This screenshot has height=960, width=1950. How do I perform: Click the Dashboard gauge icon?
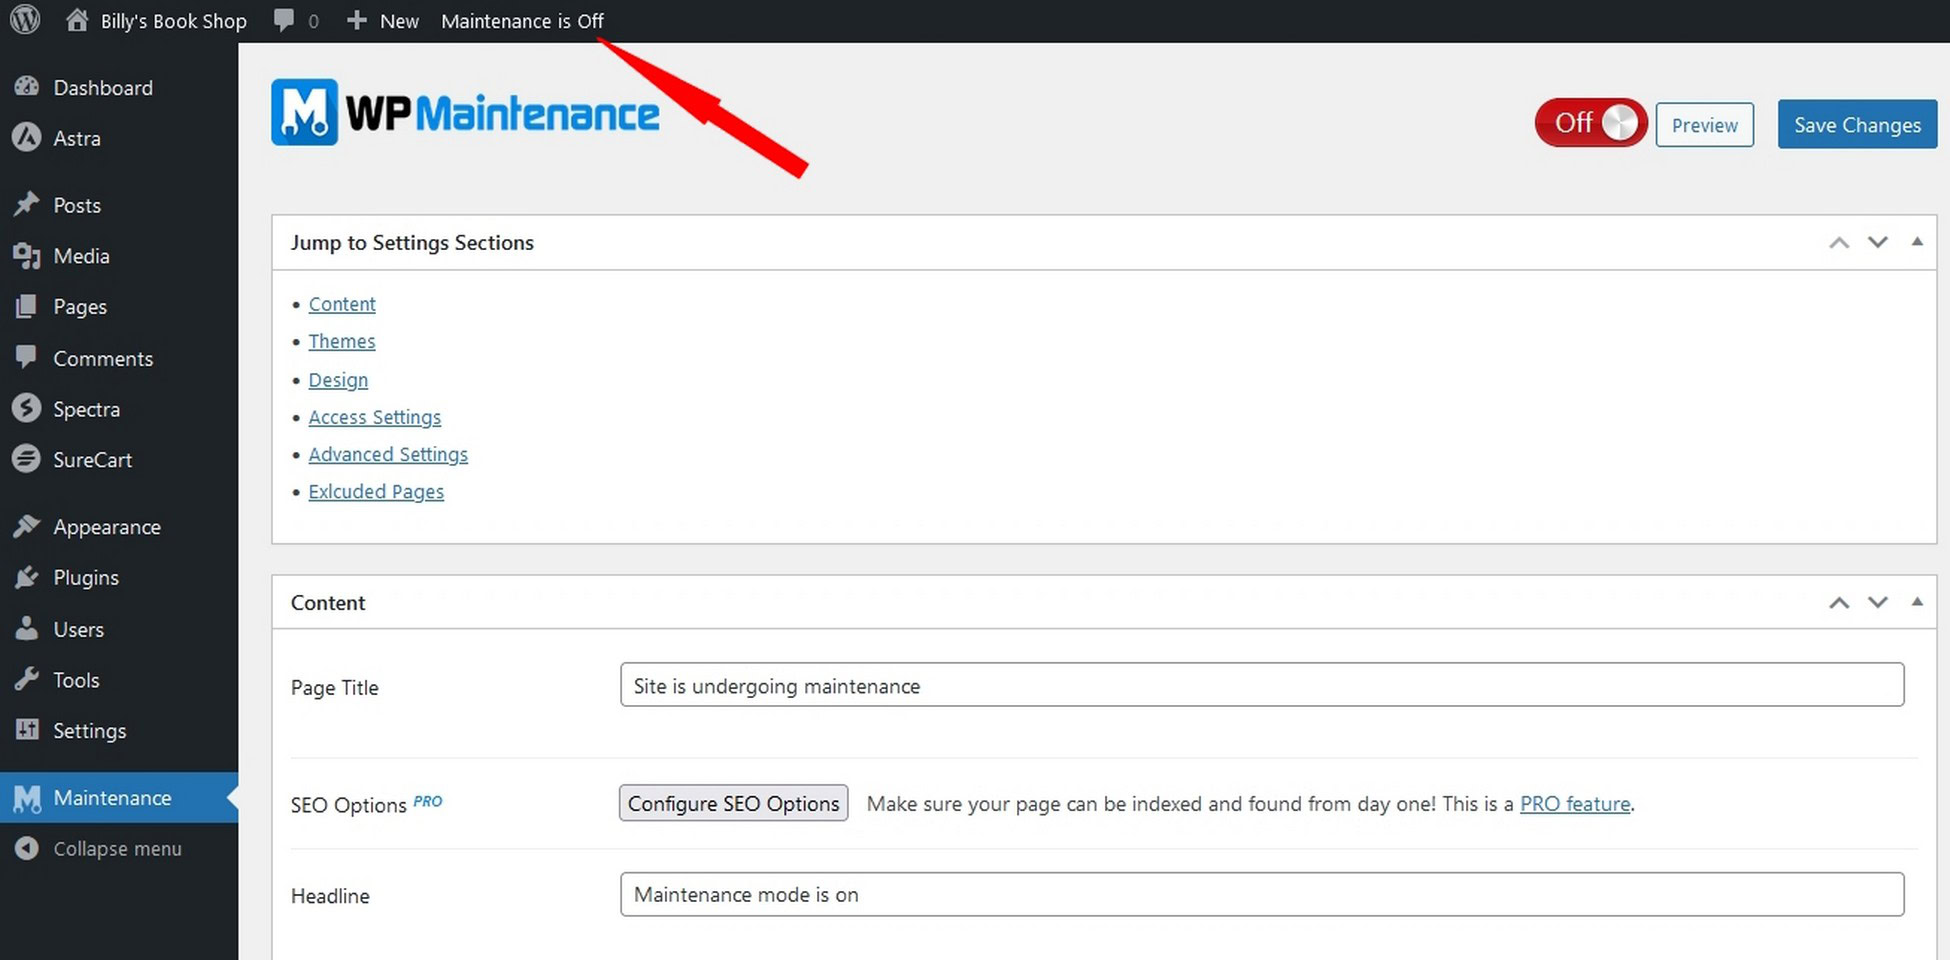click(27, 87)
